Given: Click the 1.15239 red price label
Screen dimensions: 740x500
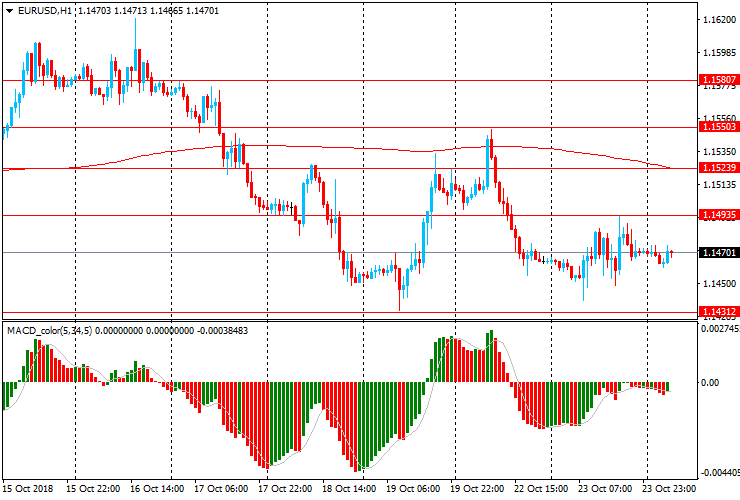Looking at the screenshot, I should click(718, 168).
